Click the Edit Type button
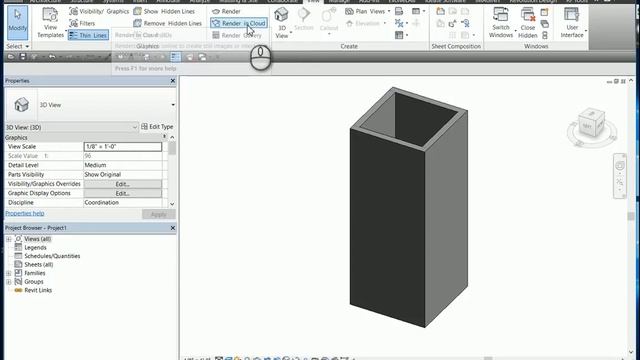640x360 pixels. point(157,127)
